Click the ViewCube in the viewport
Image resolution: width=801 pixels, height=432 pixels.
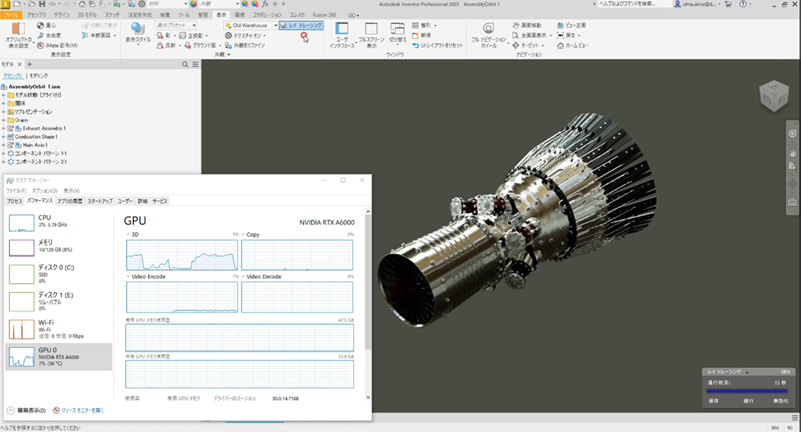coord(774,96)
